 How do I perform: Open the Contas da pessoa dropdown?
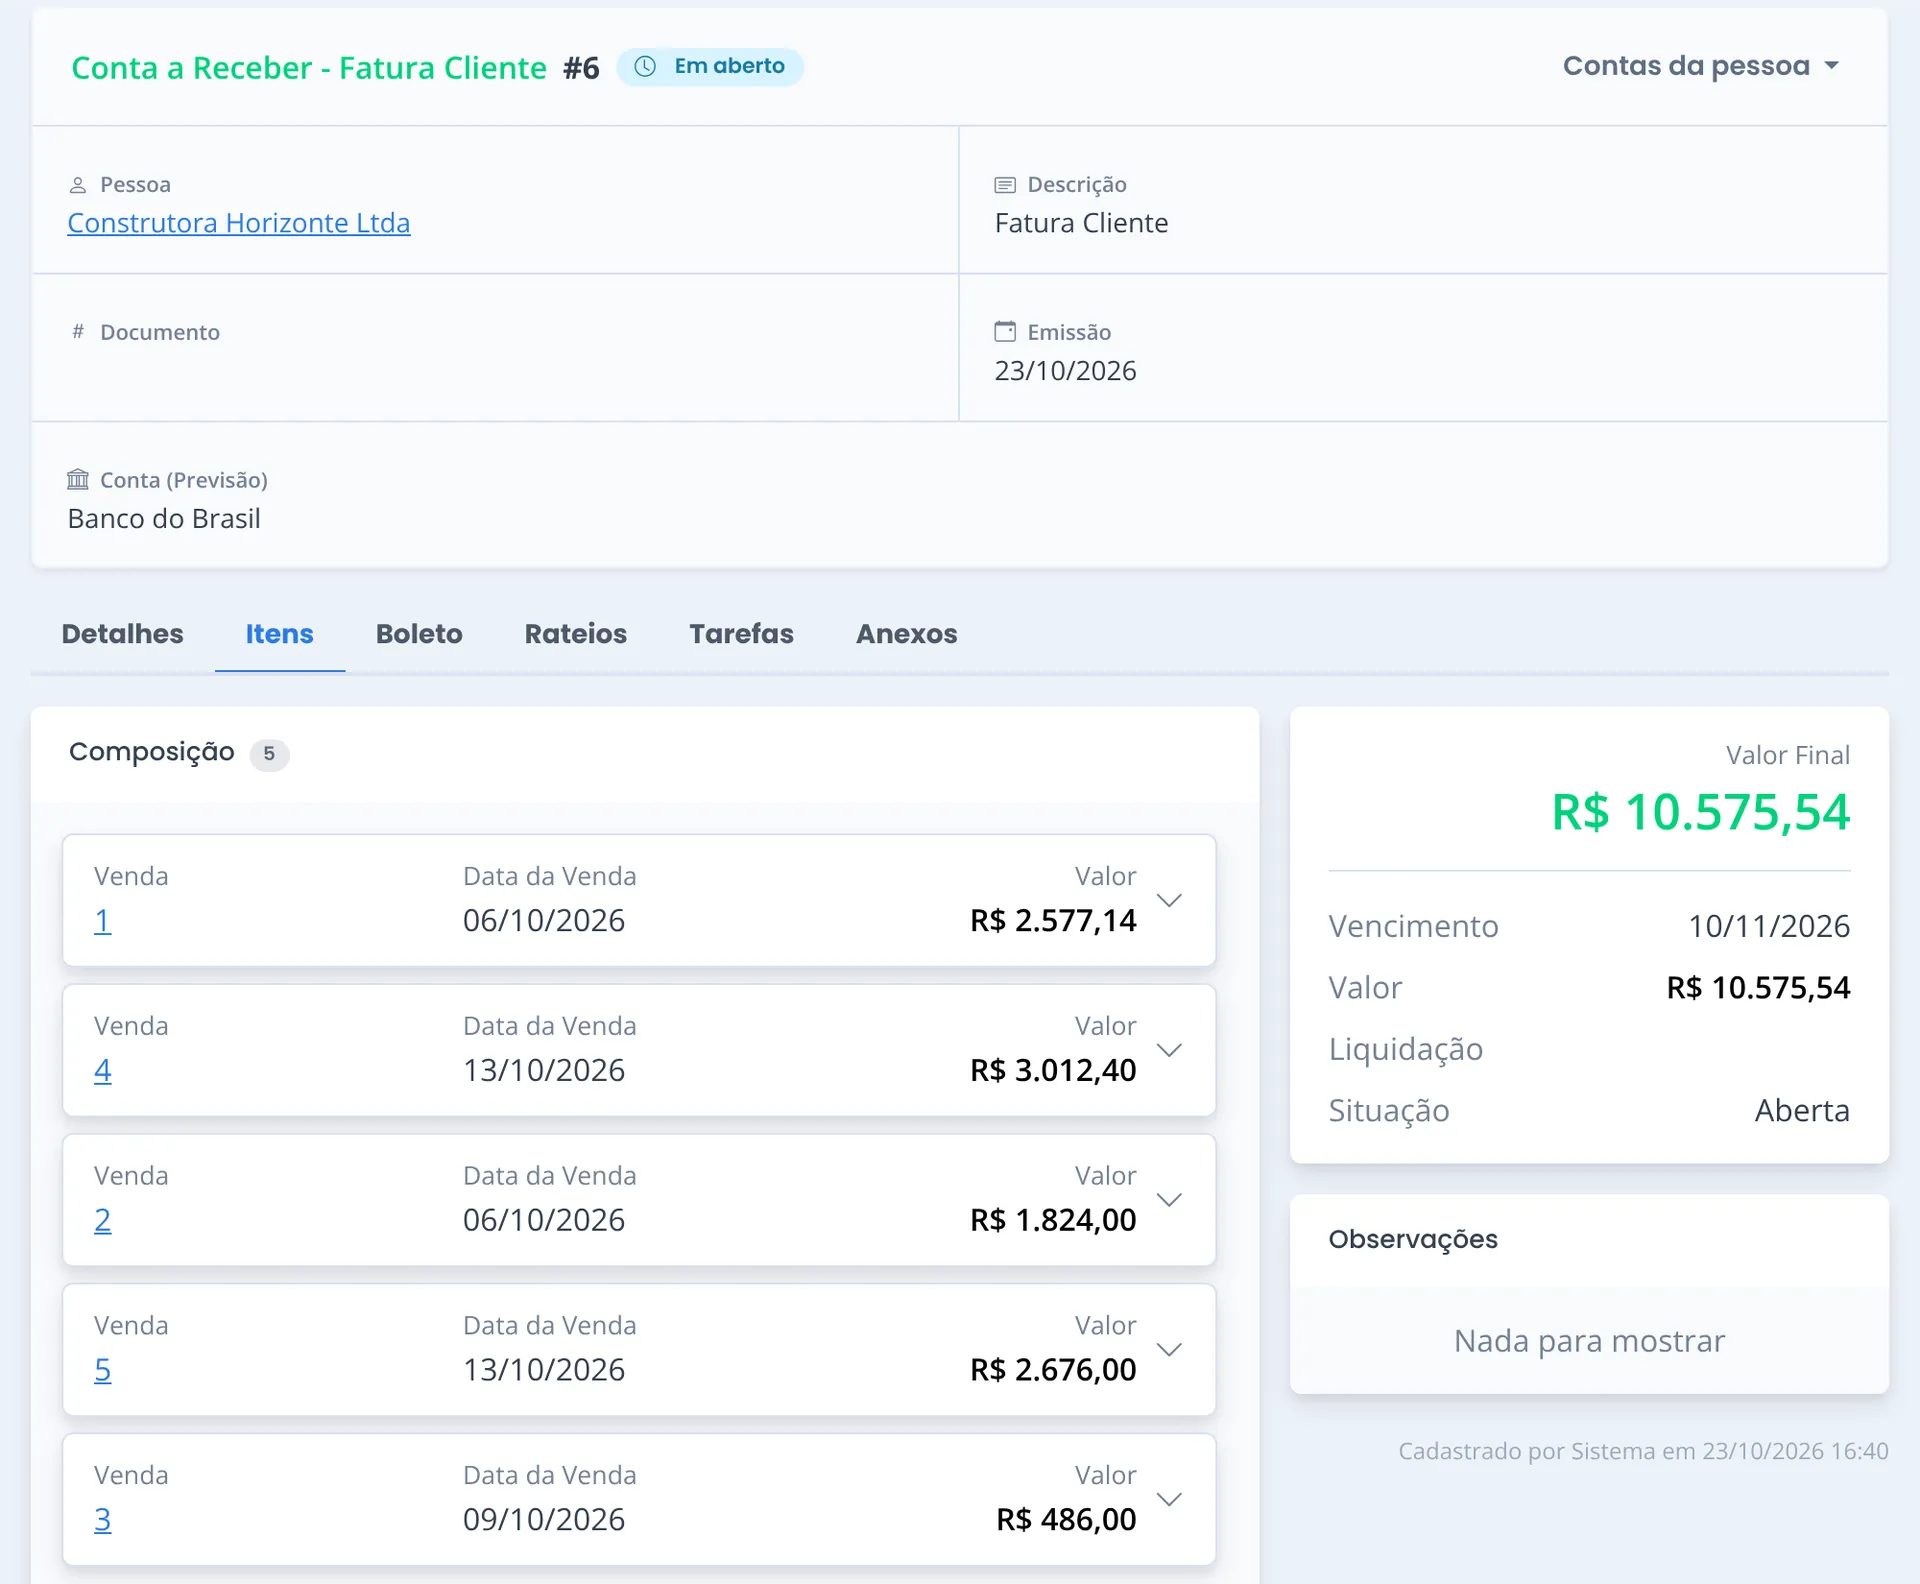[x=1701, y=66]
